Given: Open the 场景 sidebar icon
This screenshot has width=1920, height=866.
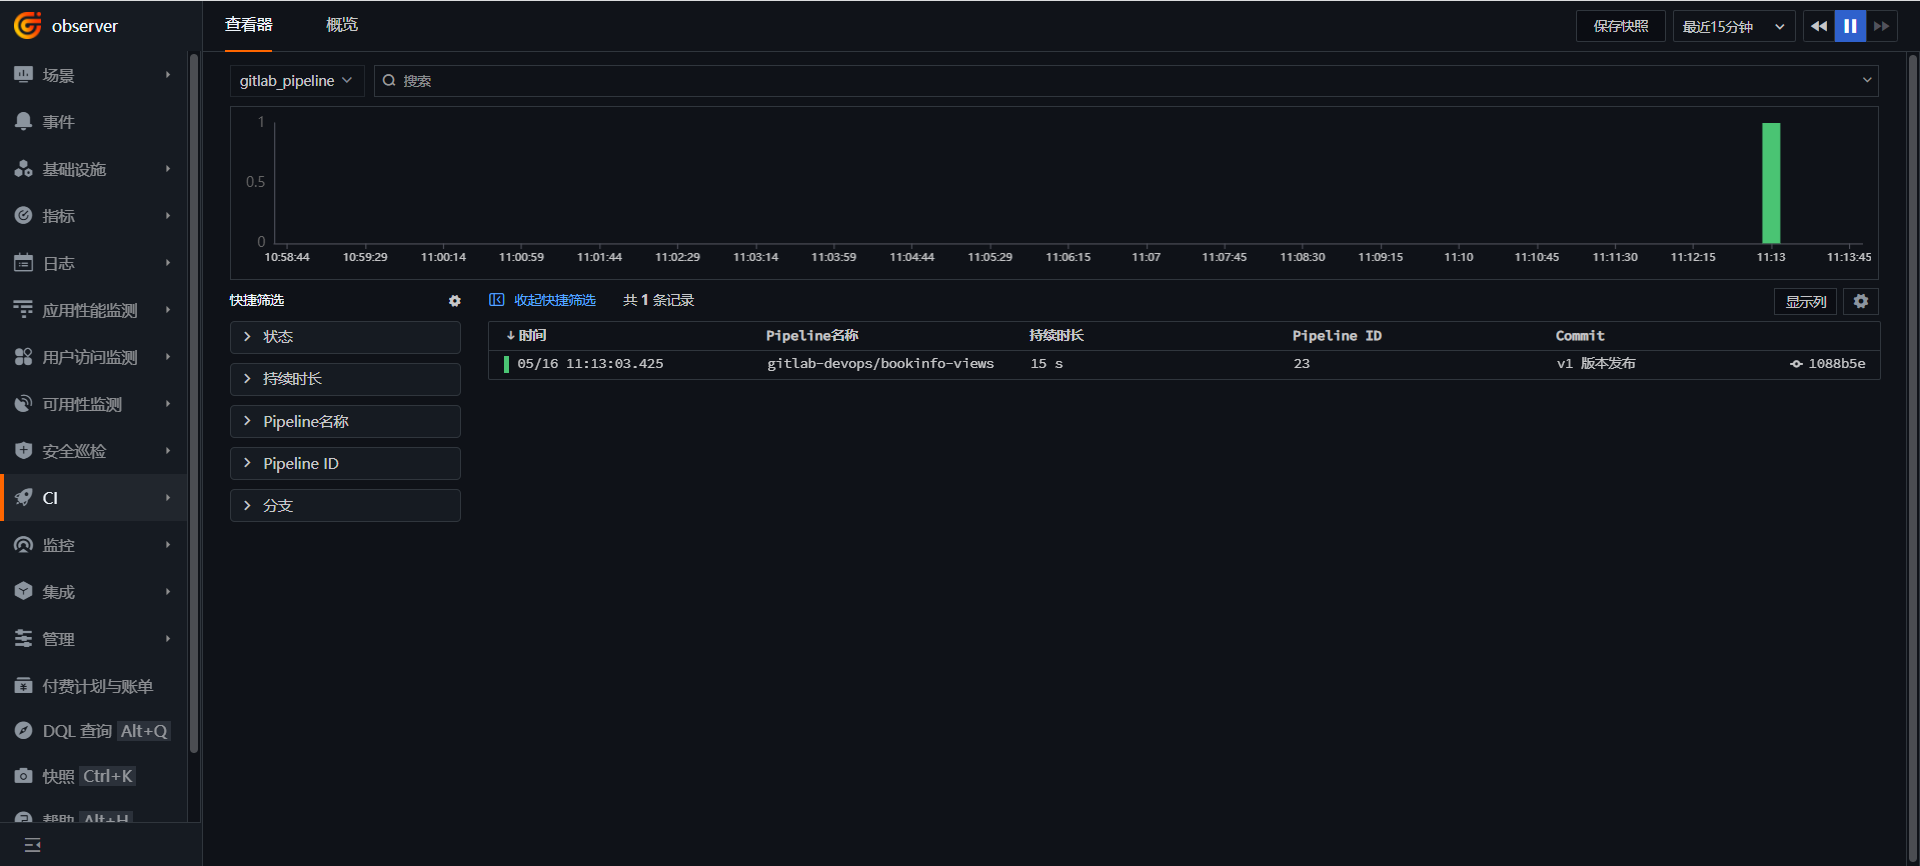Looking at the screenshot, I should (x=23, y=75).
